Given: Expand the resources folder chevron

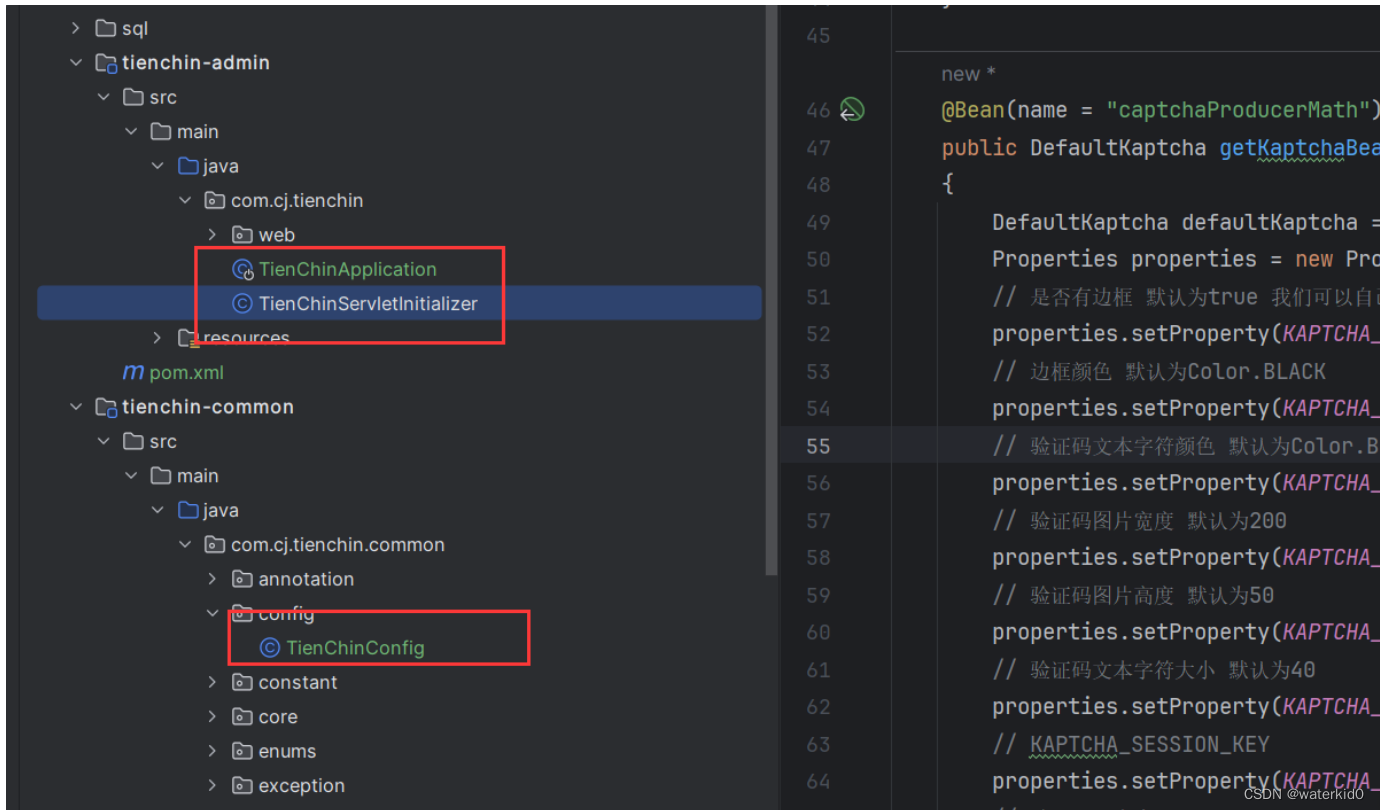Looking at the screenshot, I should [x=158, y=338].
